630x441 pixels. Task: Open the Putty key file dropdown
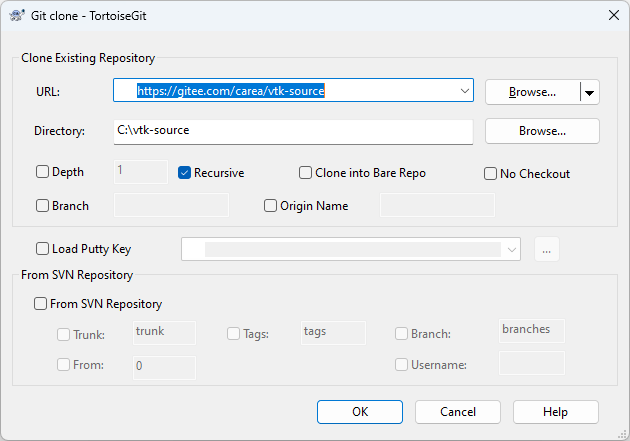[x=512, y=250]
